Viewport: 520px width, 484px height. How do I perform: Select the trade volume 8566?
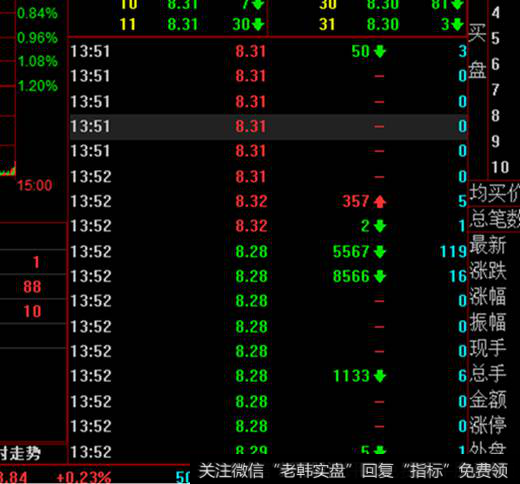[351, 276]
